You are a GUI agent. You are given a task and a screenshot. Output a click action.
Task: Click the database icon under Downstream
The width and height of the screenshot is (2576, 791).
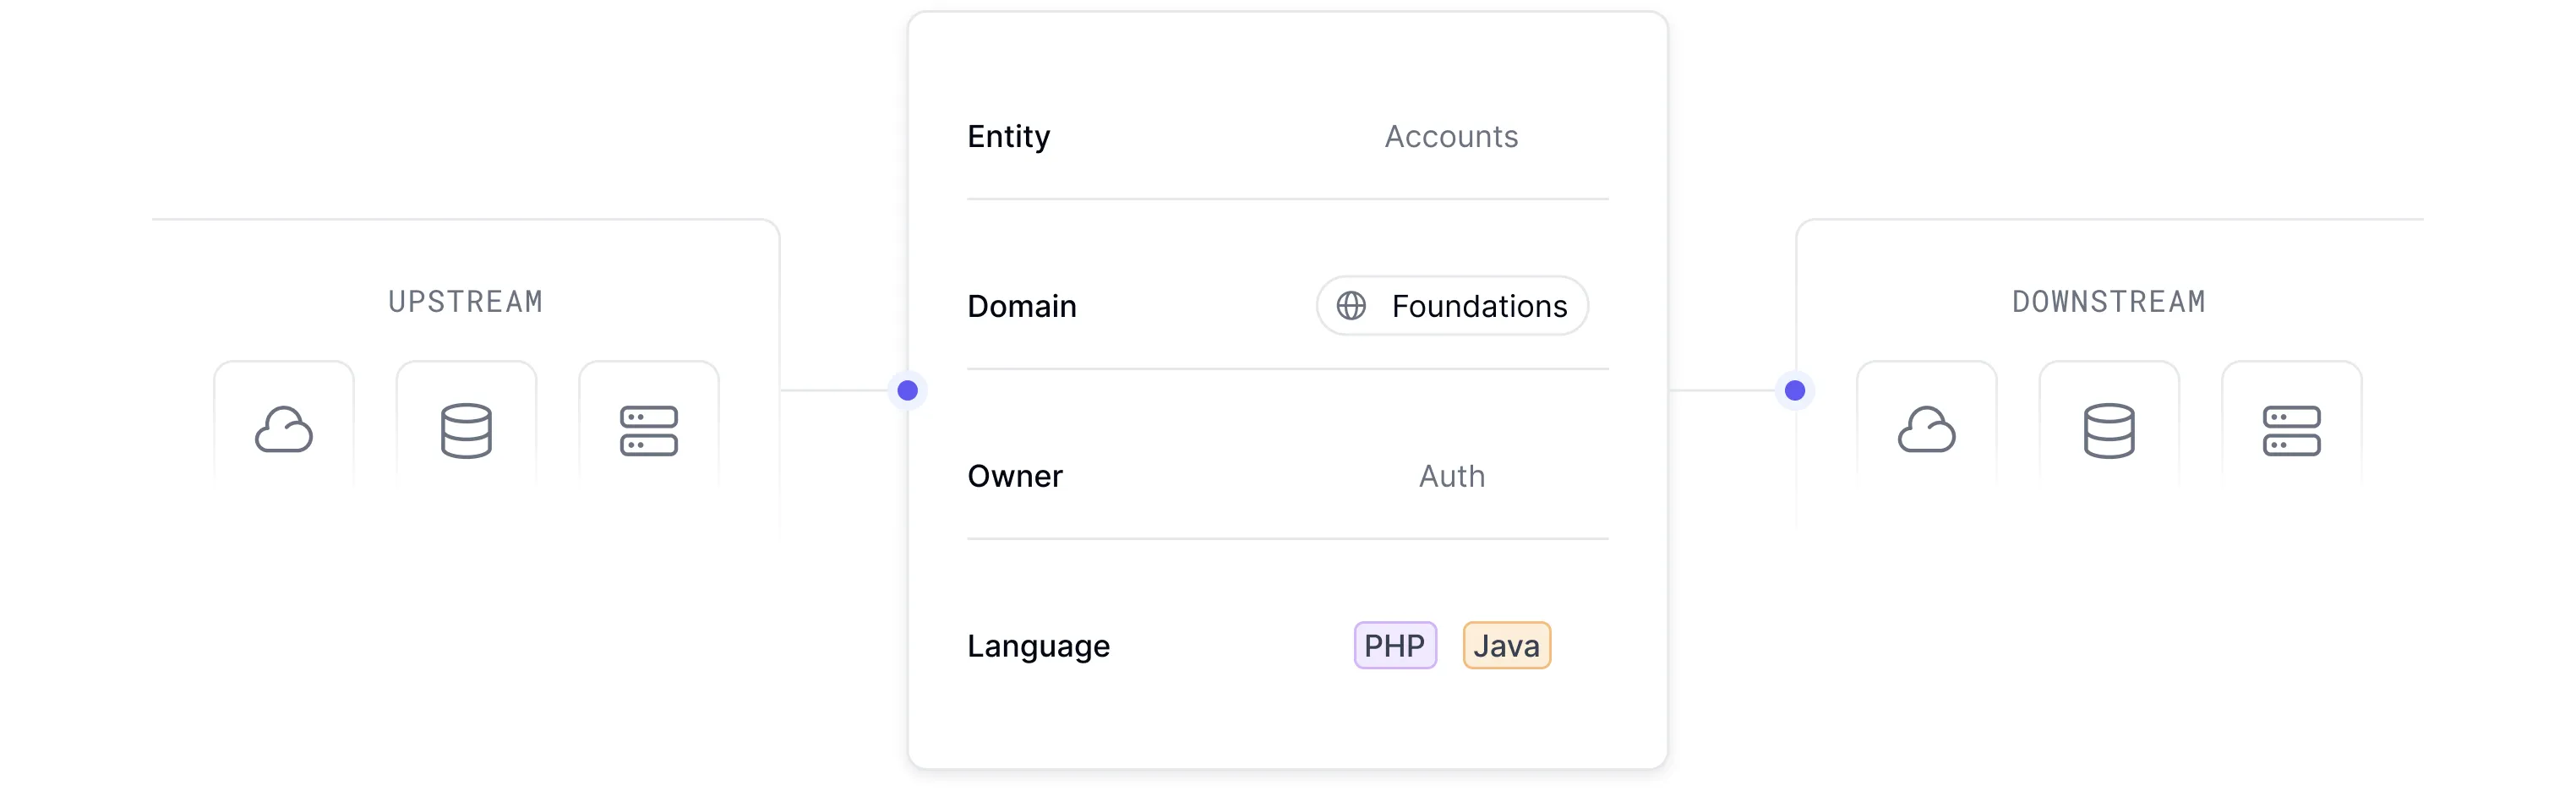point(2109,431)
